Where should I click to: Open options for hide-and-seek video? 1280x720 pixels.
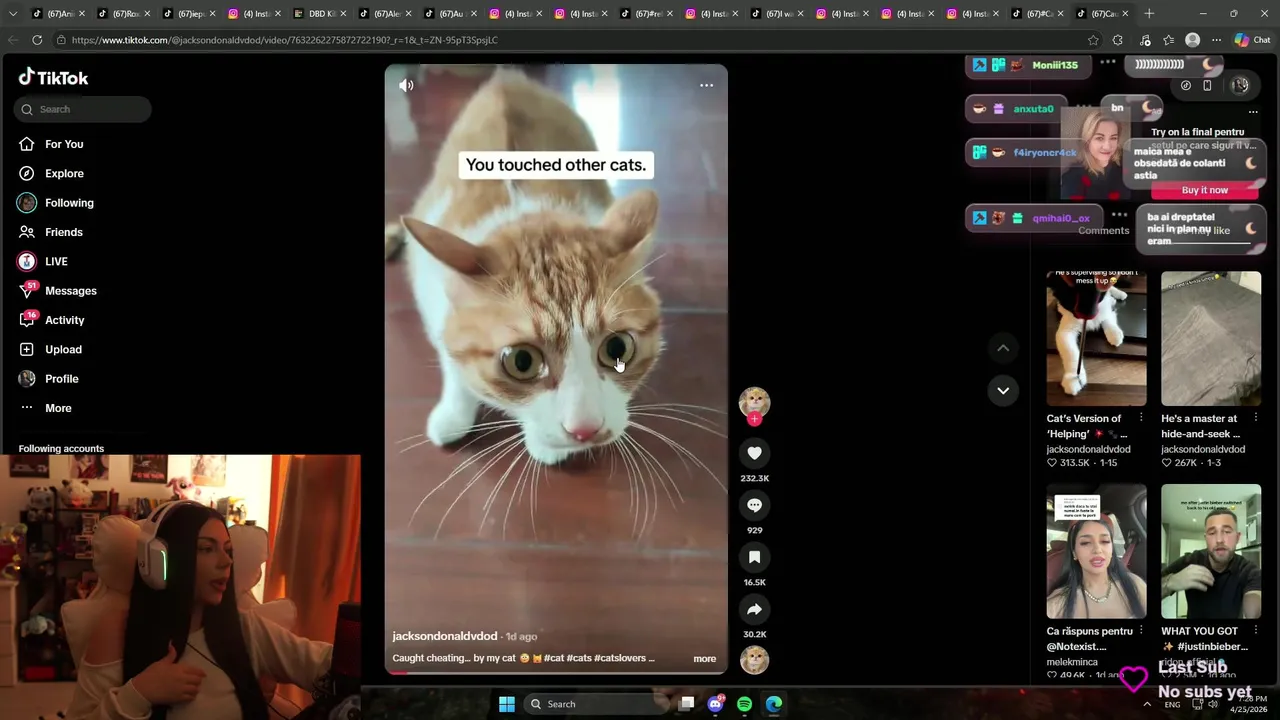1255,418
